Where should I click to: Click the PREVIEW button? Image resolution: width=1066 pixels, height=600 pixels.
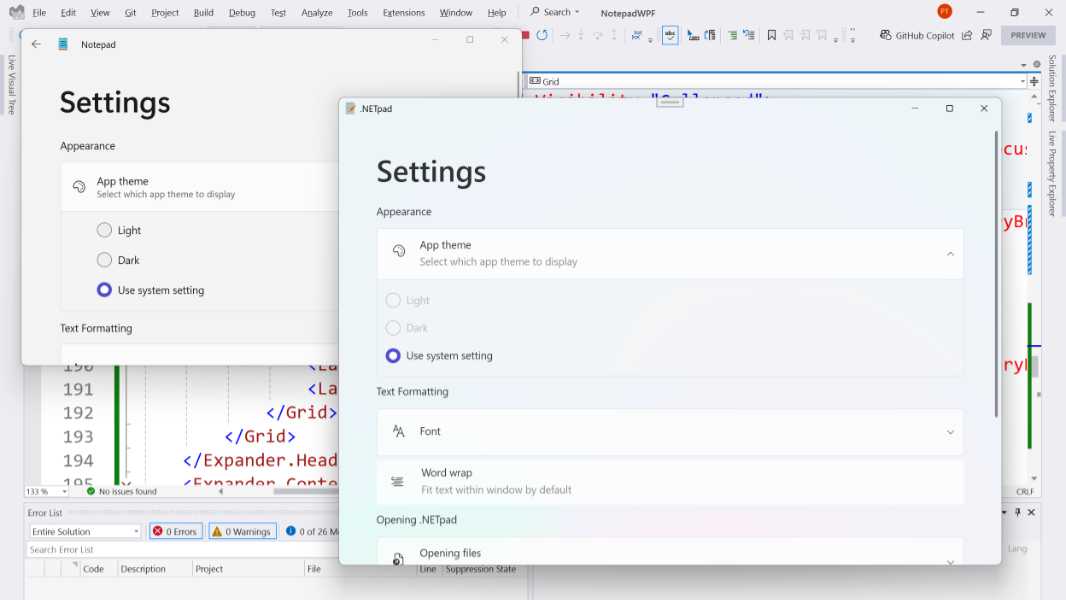click(x=1028, y=34)
